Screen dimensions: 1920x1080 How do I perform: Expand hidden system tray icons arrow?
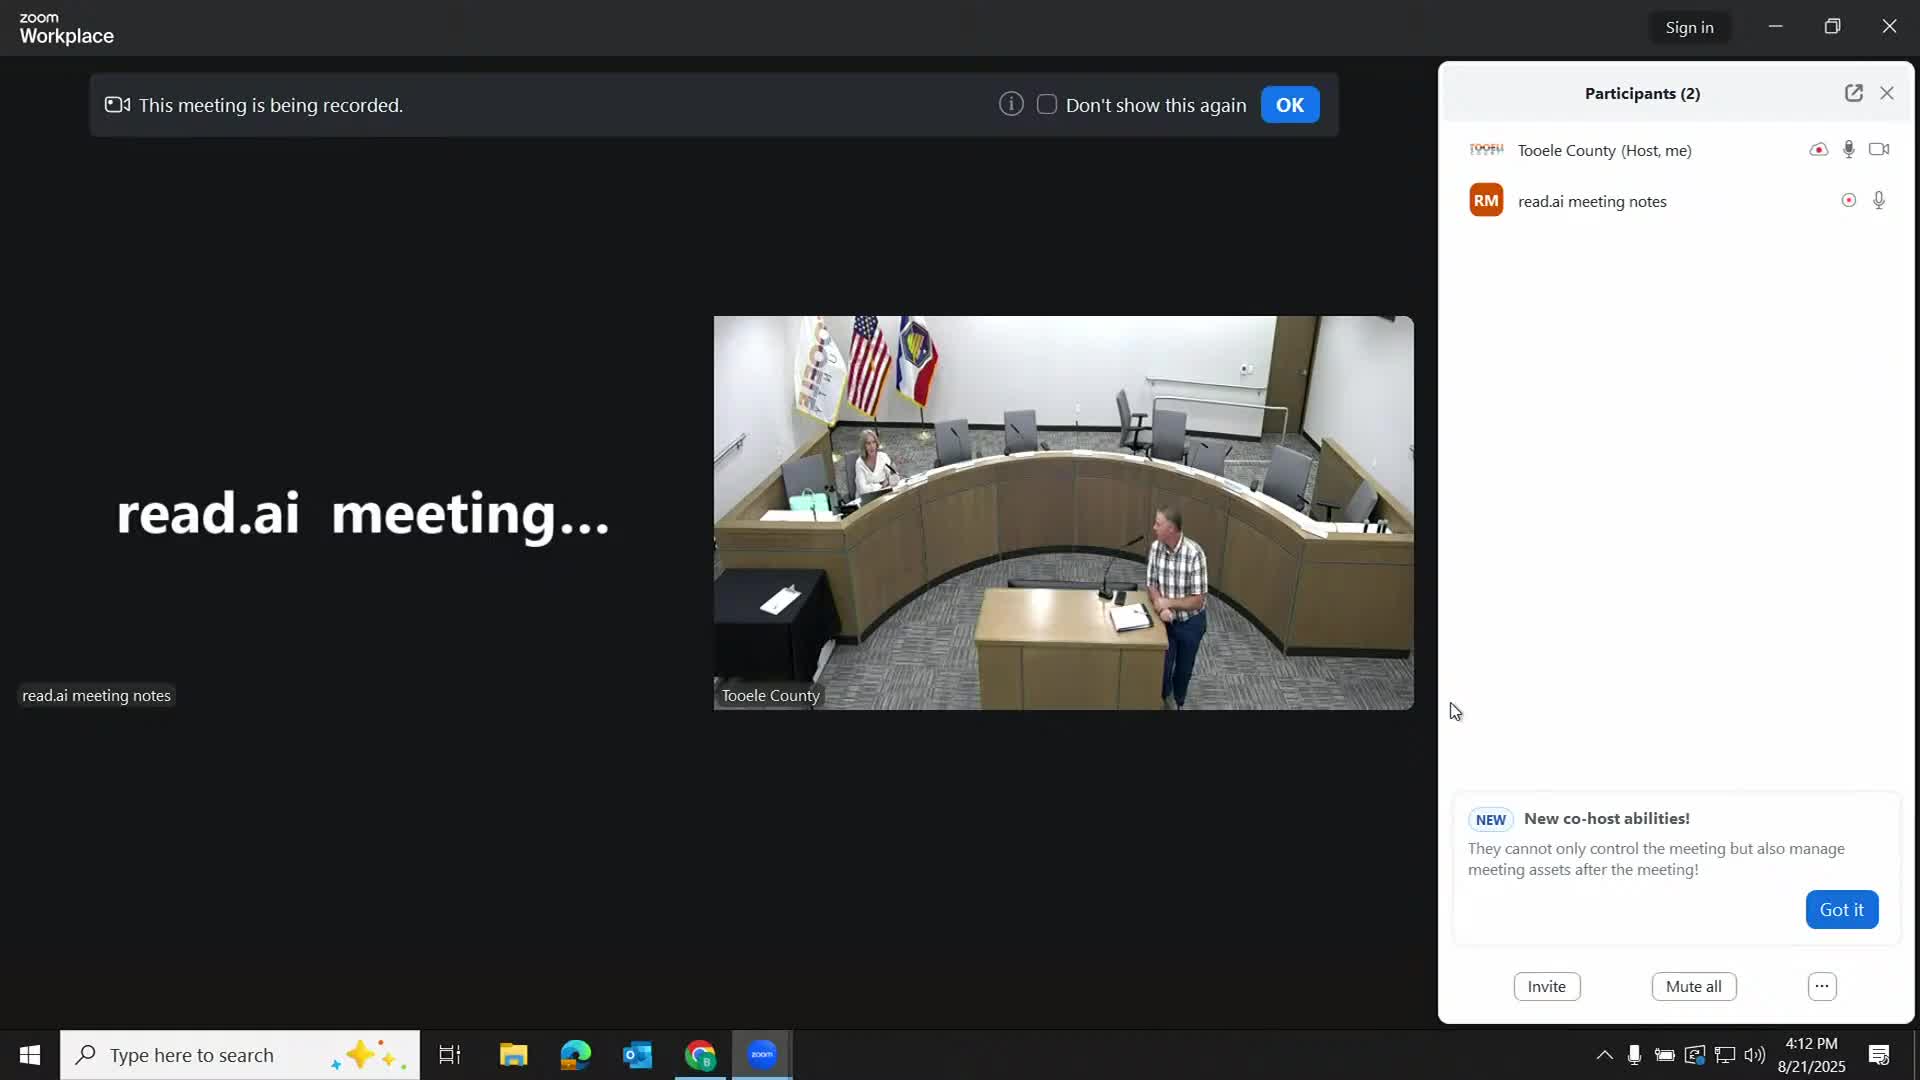[x=1604, y=1055]
